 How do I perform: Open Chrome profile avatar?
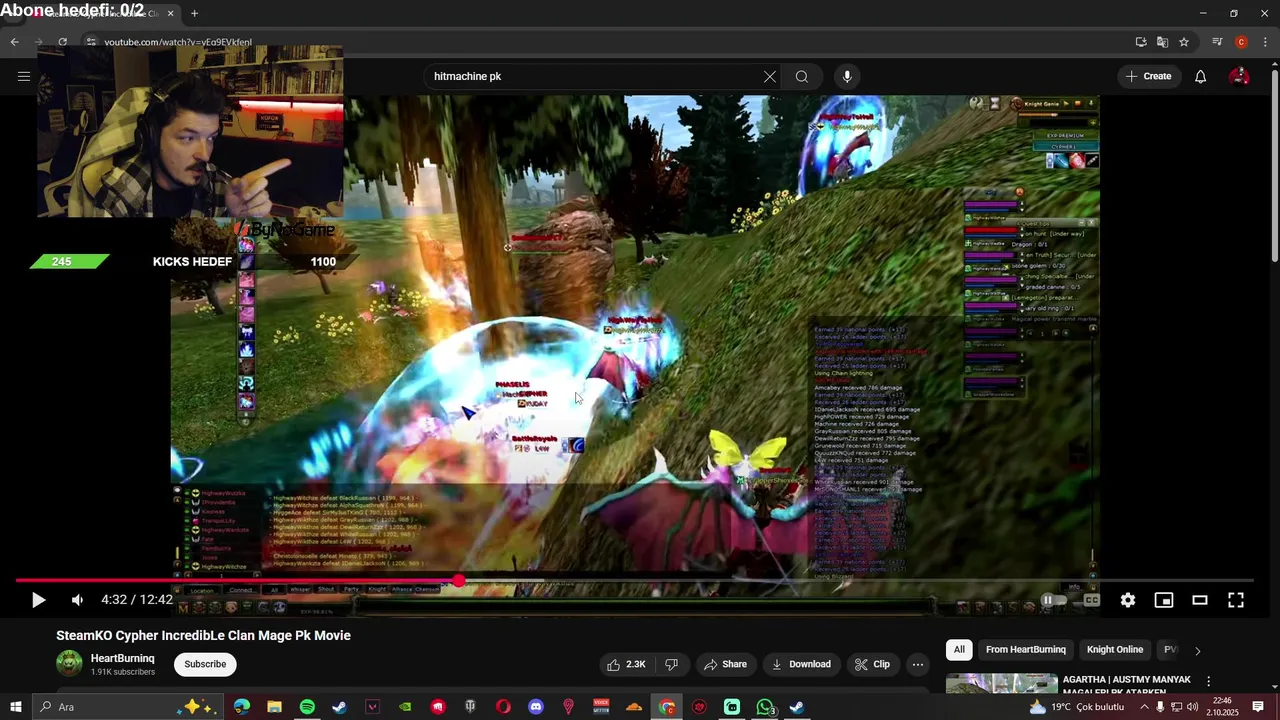pos(1241,42)
